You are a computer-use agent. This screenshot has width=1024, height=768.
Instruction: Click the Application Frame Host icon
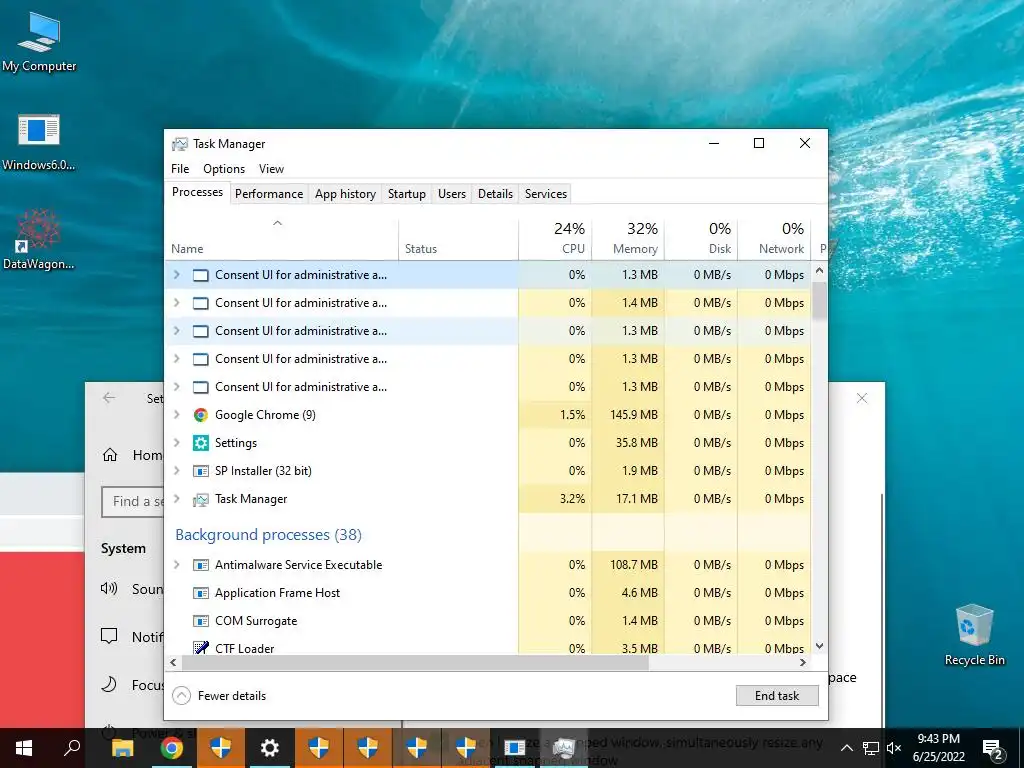click(200, 593)
